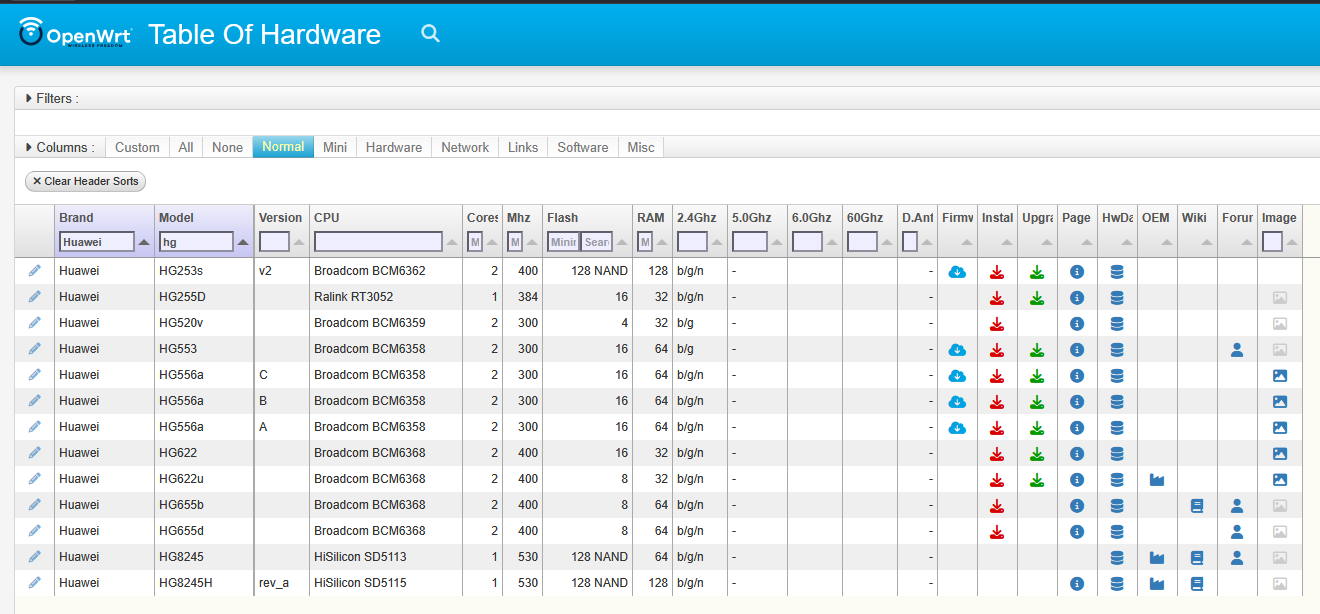Click green upgrade icon for HG255D
The image size is (1320, 614).
[x=1037, y=297]
